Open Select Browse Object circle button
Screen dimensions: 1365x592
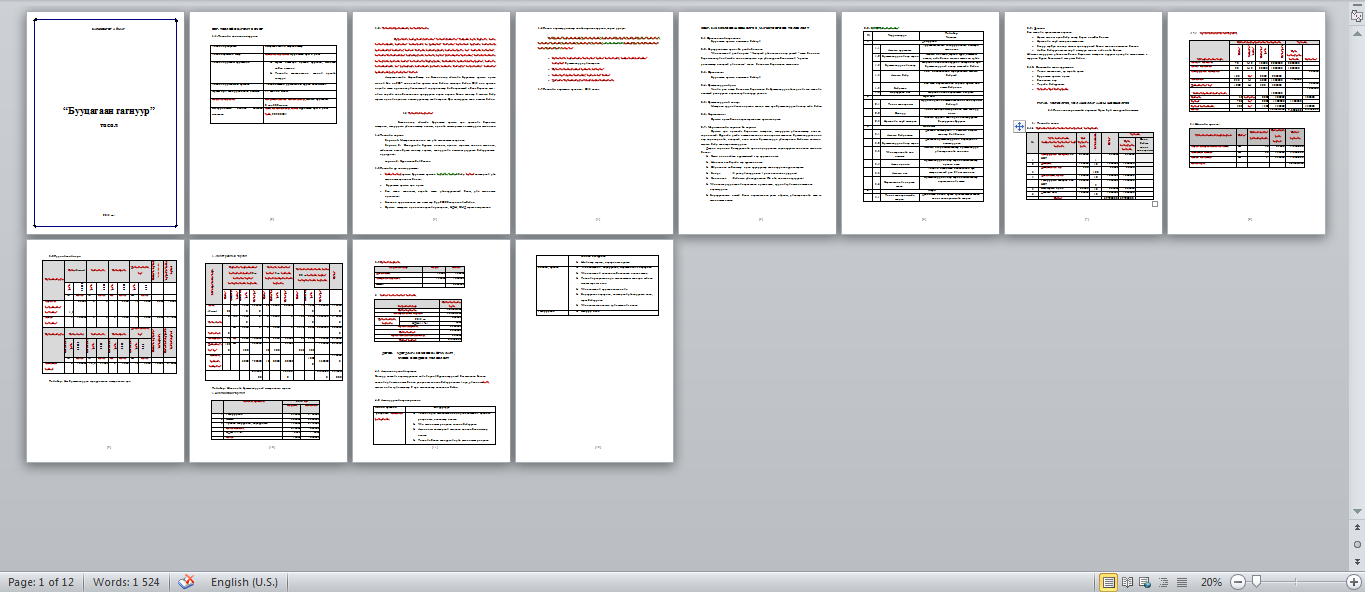pyautogui.click(x=1357, y=544)
